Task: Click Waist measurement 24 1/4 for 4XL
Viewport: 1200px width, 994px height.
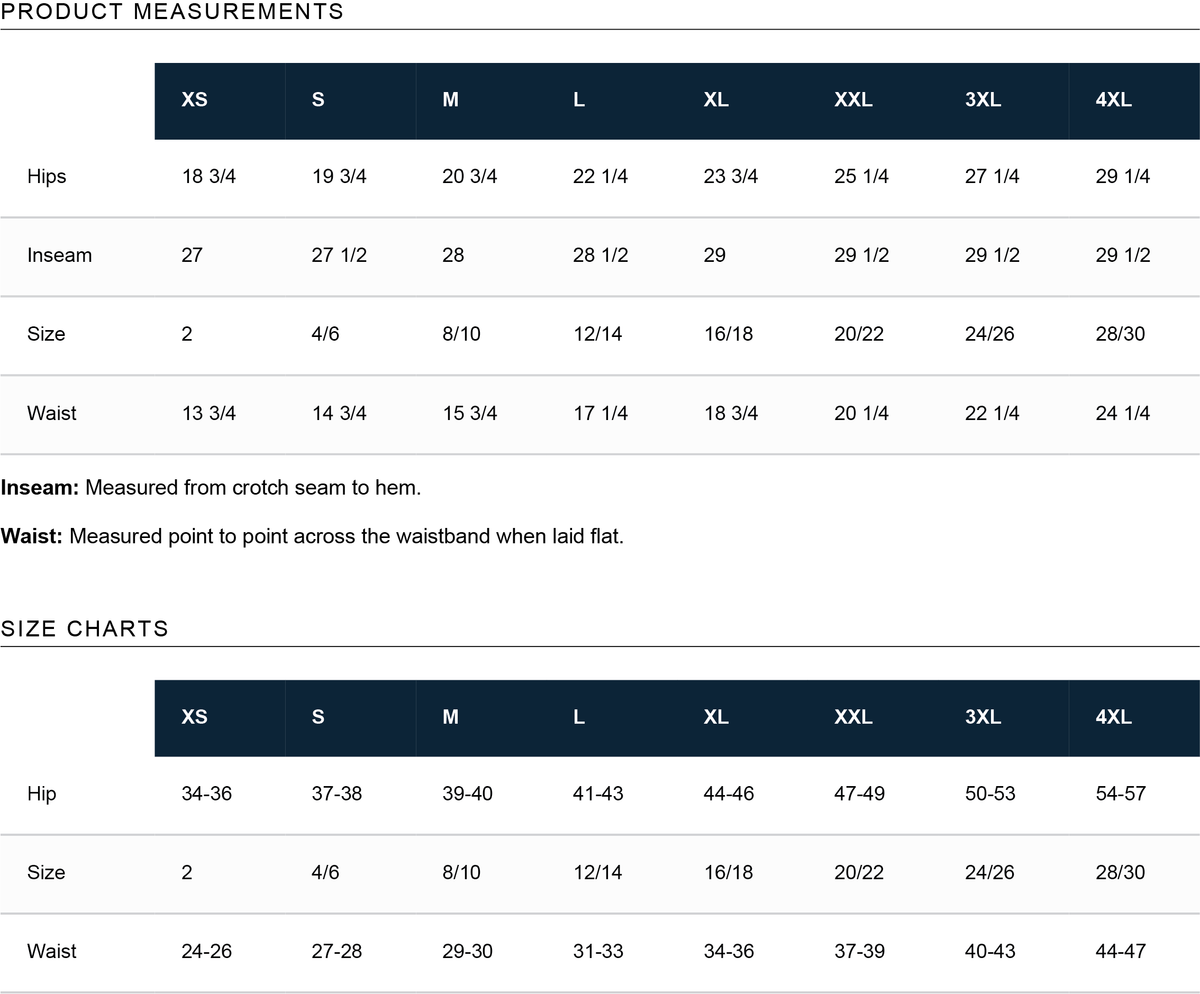Action: [1123, 413]
